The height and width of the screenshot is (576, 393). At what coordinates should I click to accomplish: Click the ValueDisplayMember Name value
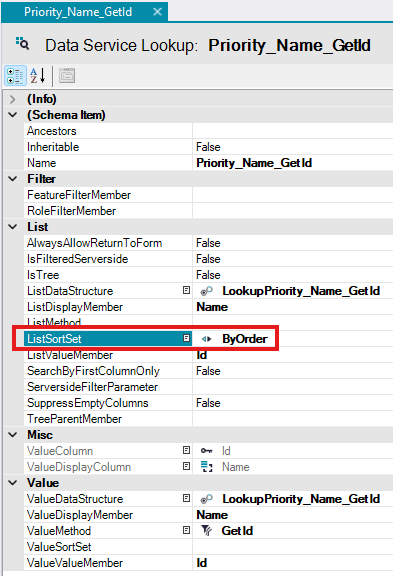point(212,515)
